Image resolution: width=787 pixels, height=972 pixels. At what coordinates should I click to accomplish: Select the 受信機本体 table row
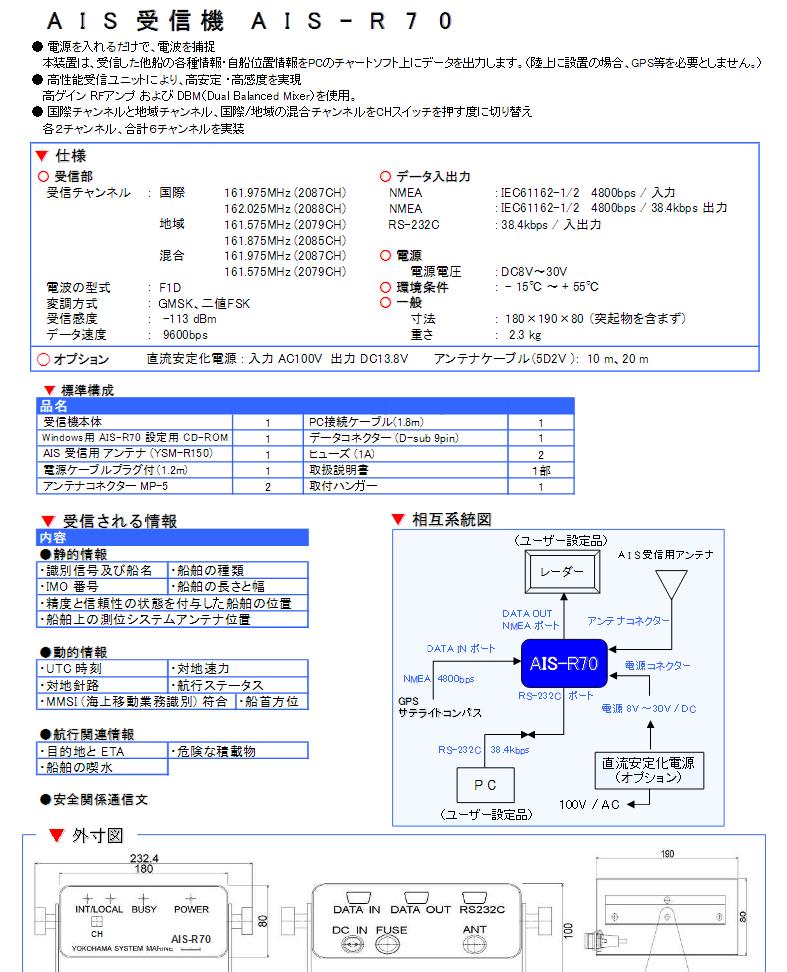(x=134, y=422)
